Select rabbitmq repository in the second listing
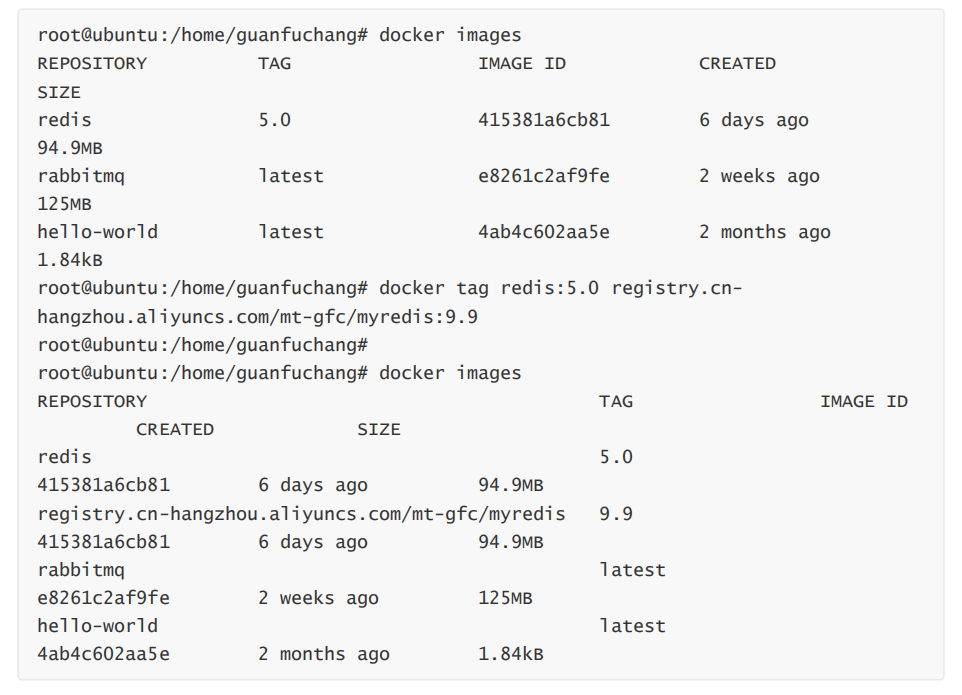This screenshot has width=962, height=695. tap(81, 570)
